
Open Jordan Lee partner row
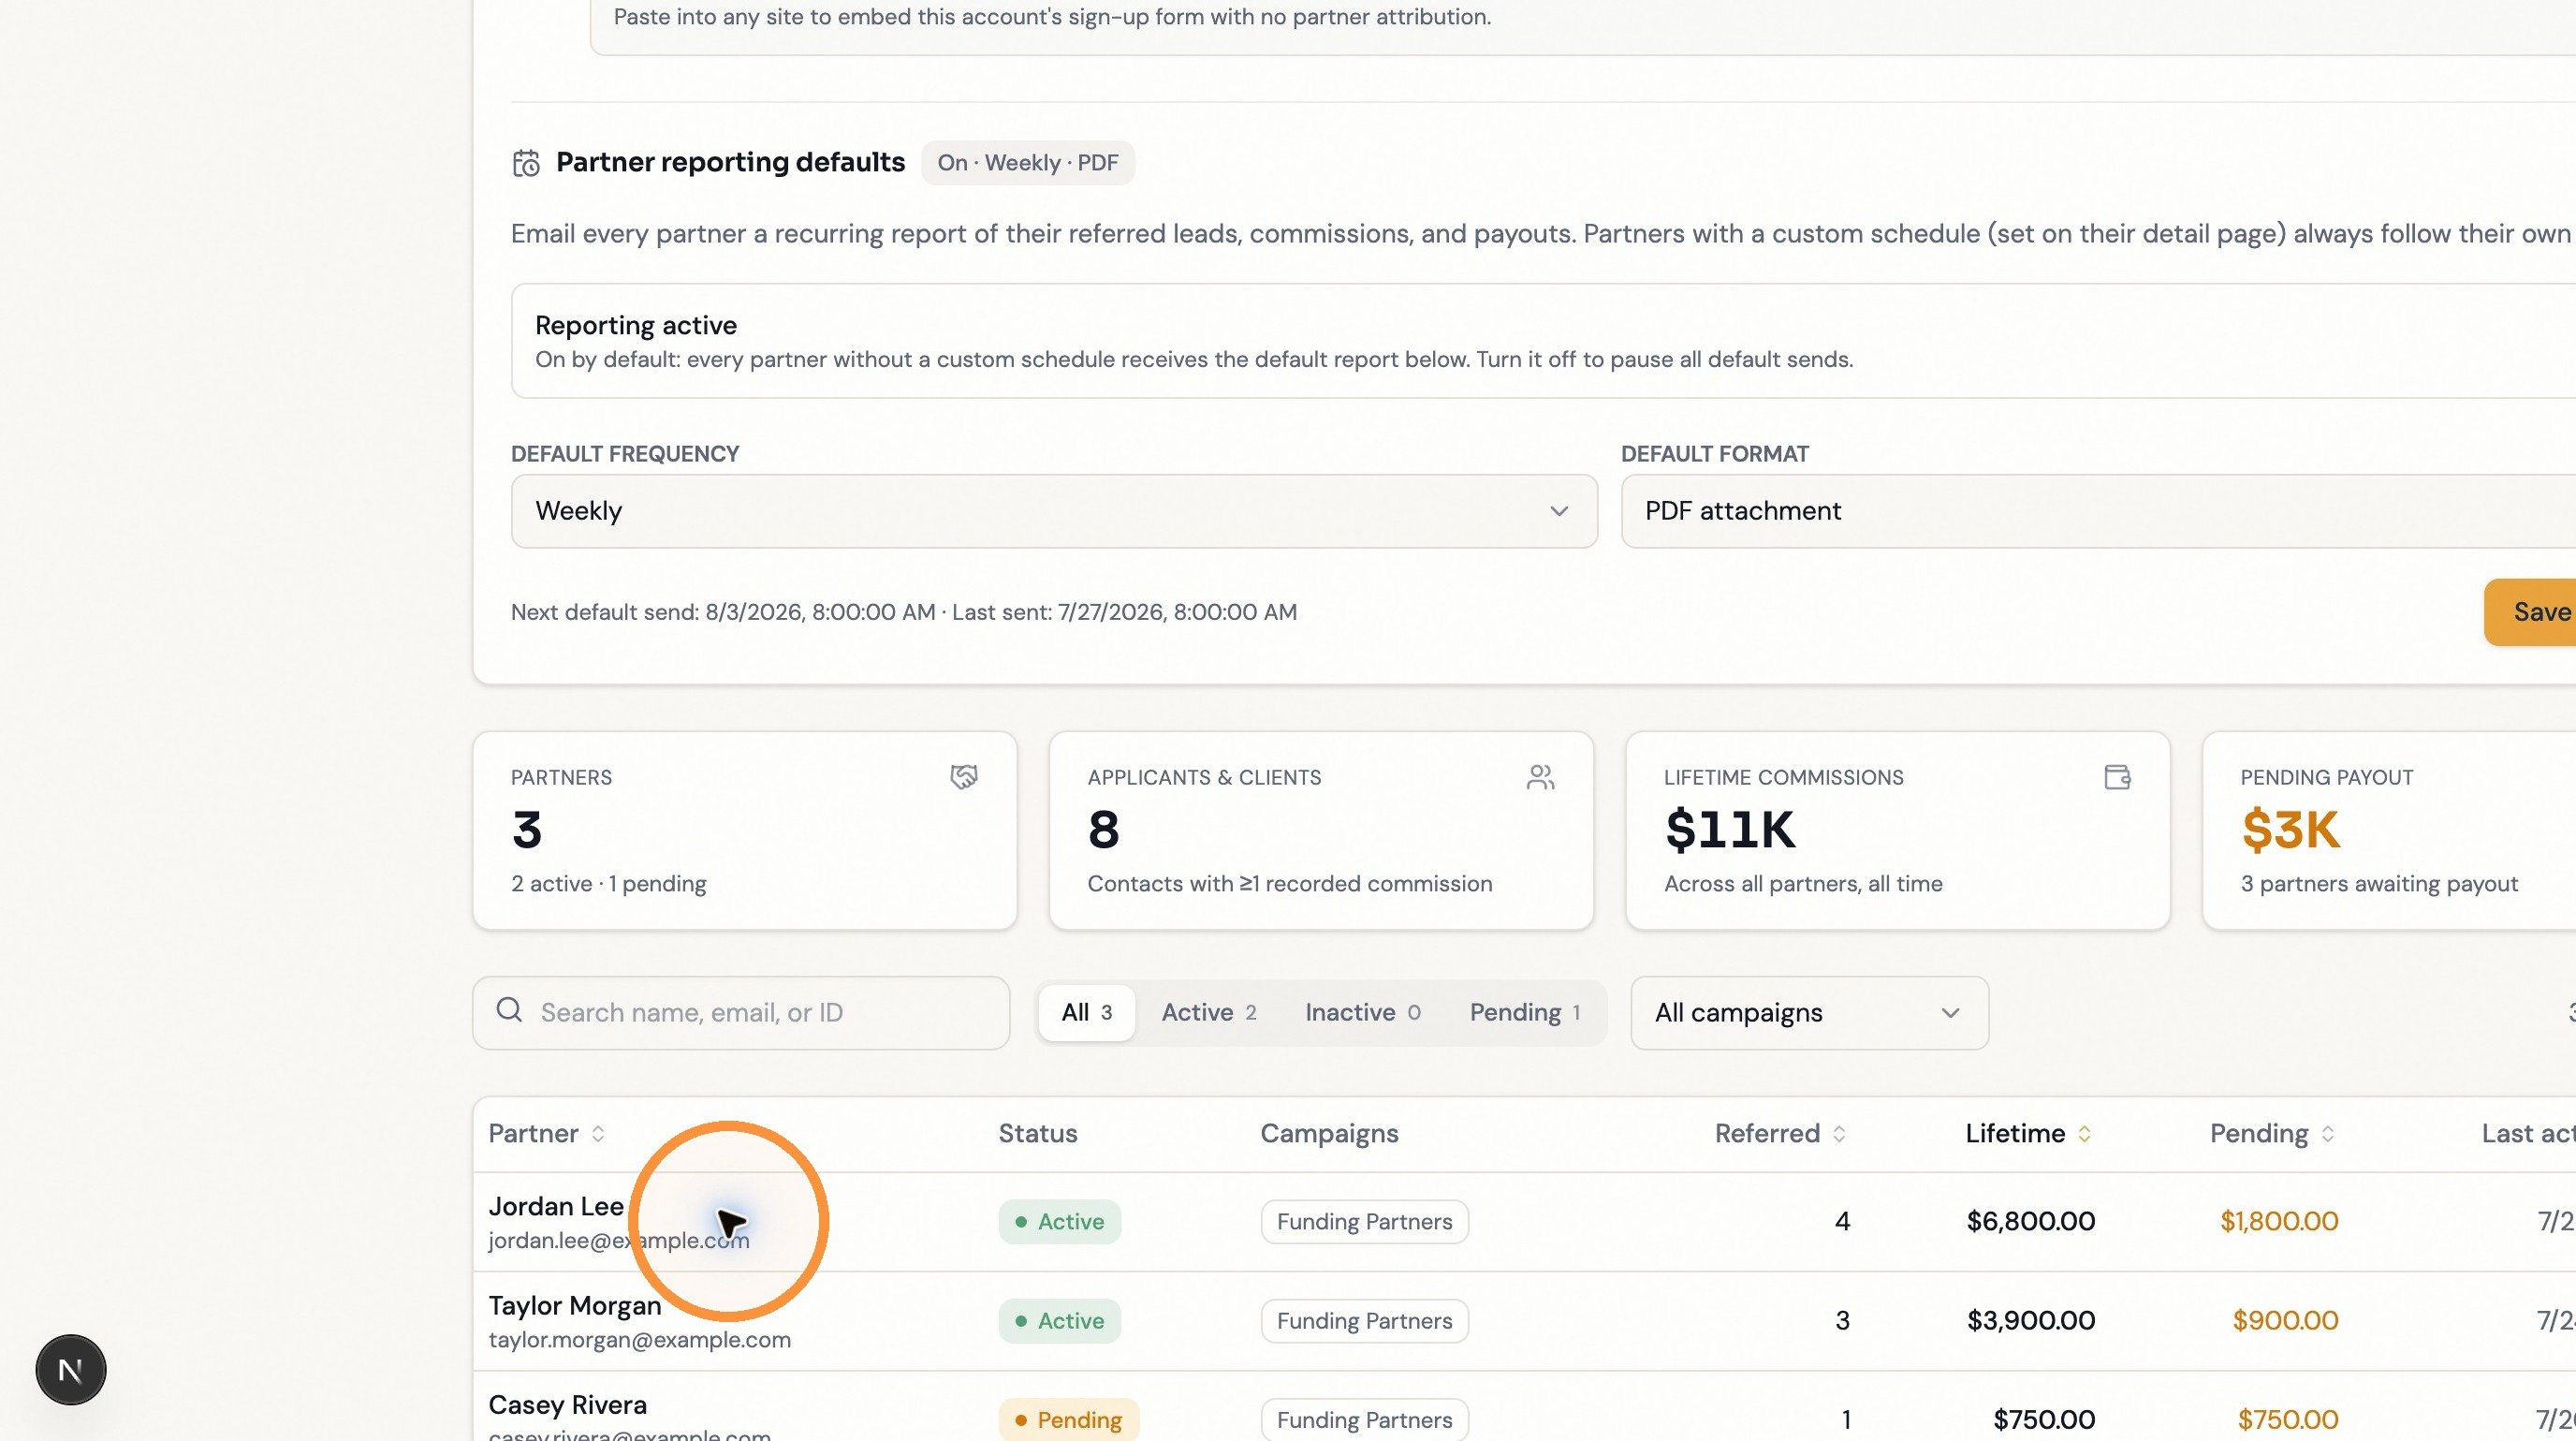(x=1524, y=1222)
